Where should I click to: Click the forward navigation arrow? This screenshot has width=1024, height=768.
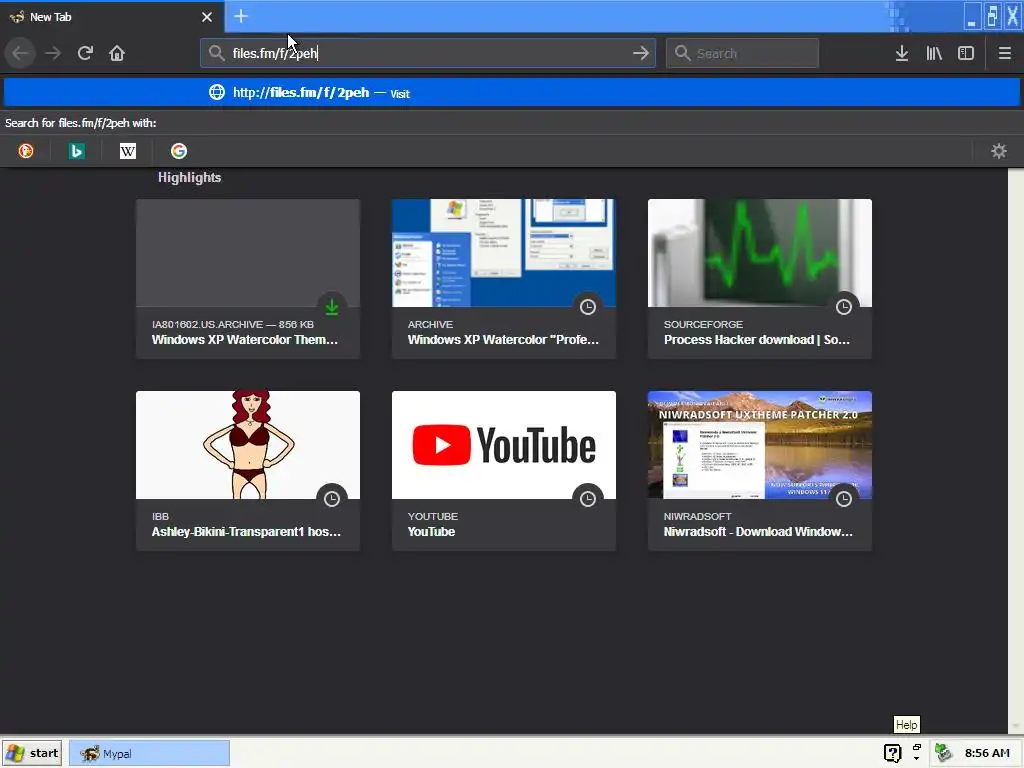[x=53, y=53]
